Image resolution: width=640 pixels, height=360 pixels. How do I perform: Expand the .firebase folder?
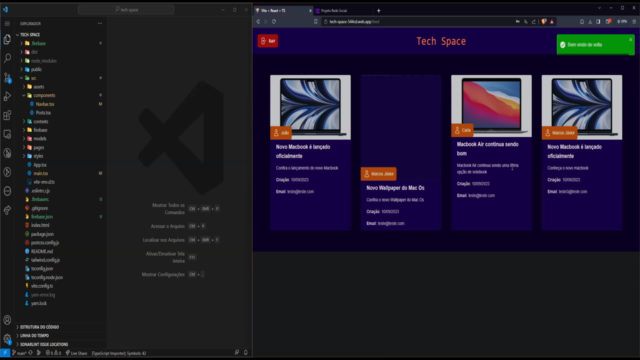tap(38, 43)
